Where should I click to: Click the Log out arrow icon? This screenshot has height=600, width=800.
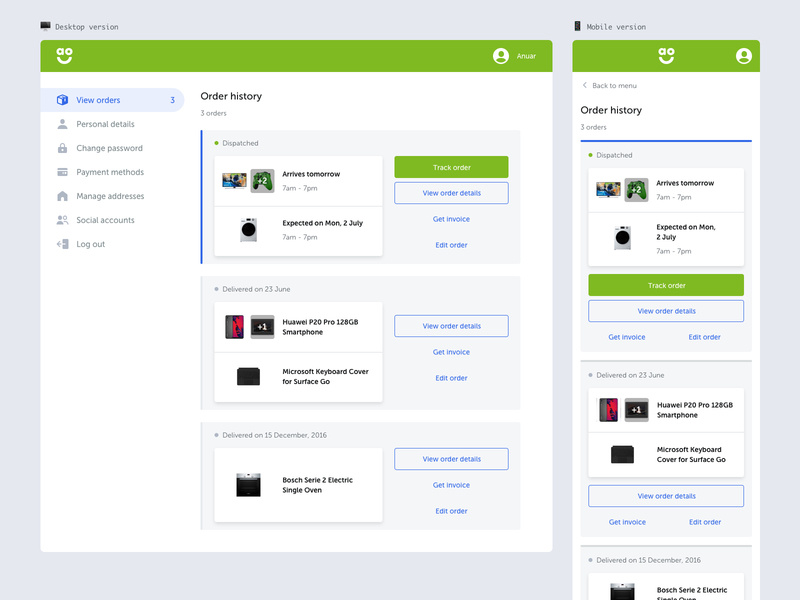64,244
